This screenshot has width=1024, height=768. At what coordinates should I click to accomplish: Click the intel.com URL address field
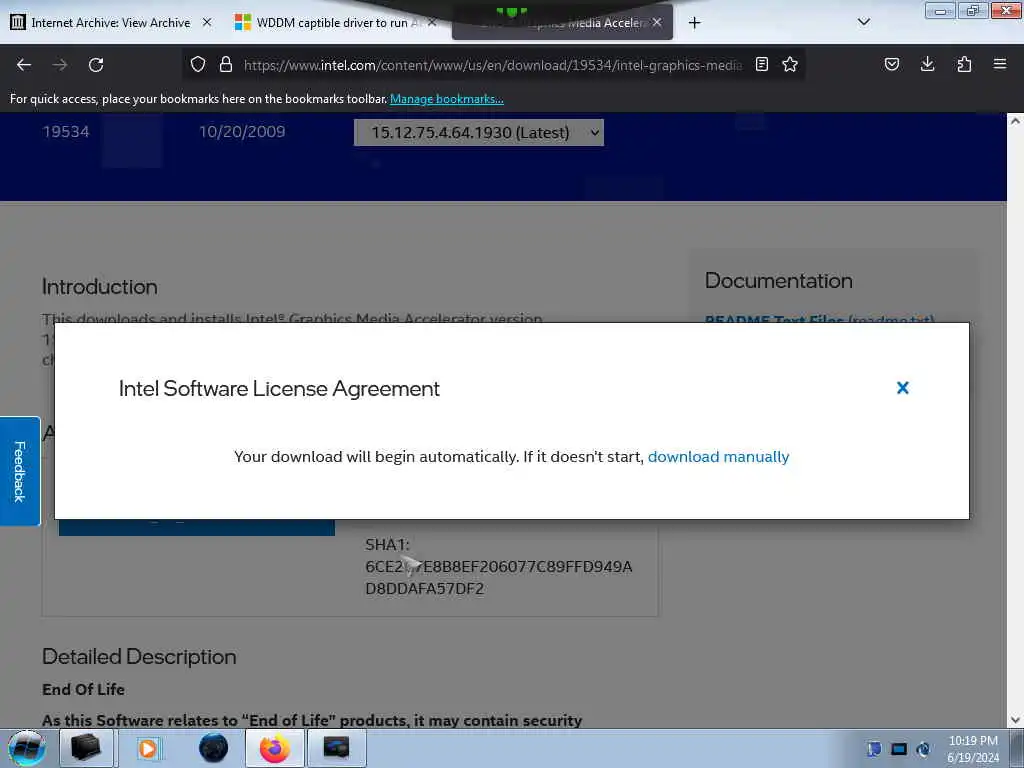tap(493, 65)
